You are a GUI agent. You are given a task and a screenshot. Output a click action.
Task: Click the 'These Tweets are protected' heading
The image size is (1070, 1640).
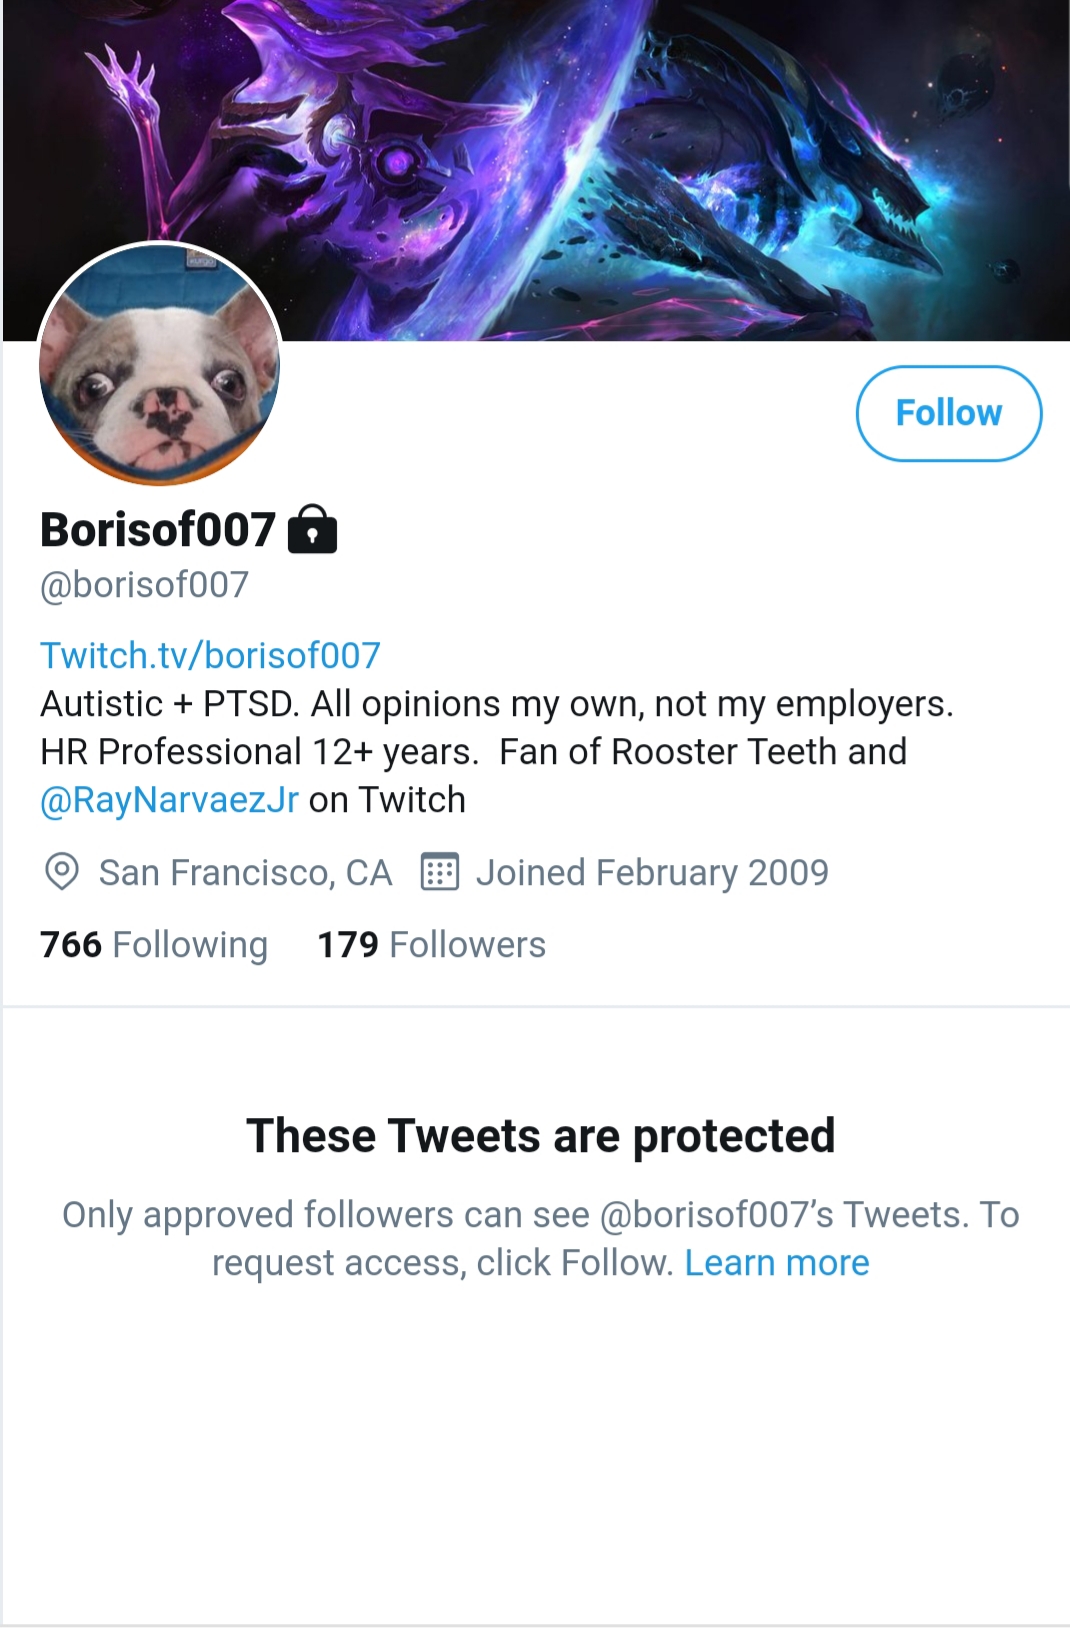click(540, 1136)
